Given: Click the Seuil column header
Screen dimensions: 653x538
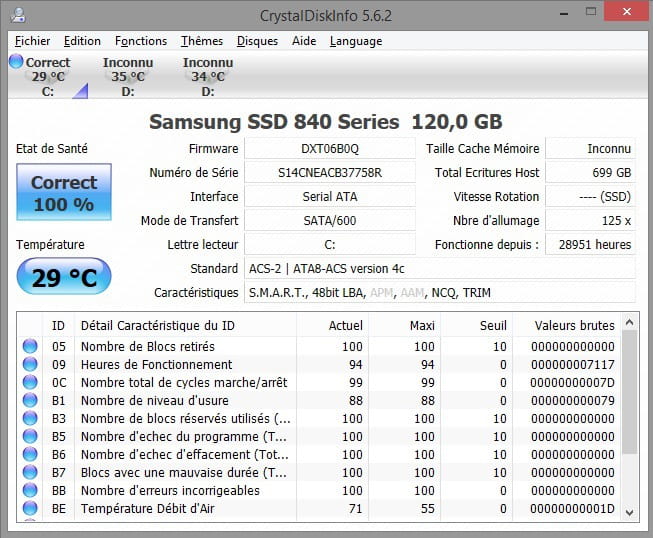Looking at the screenshot, I should pos(477,325).
